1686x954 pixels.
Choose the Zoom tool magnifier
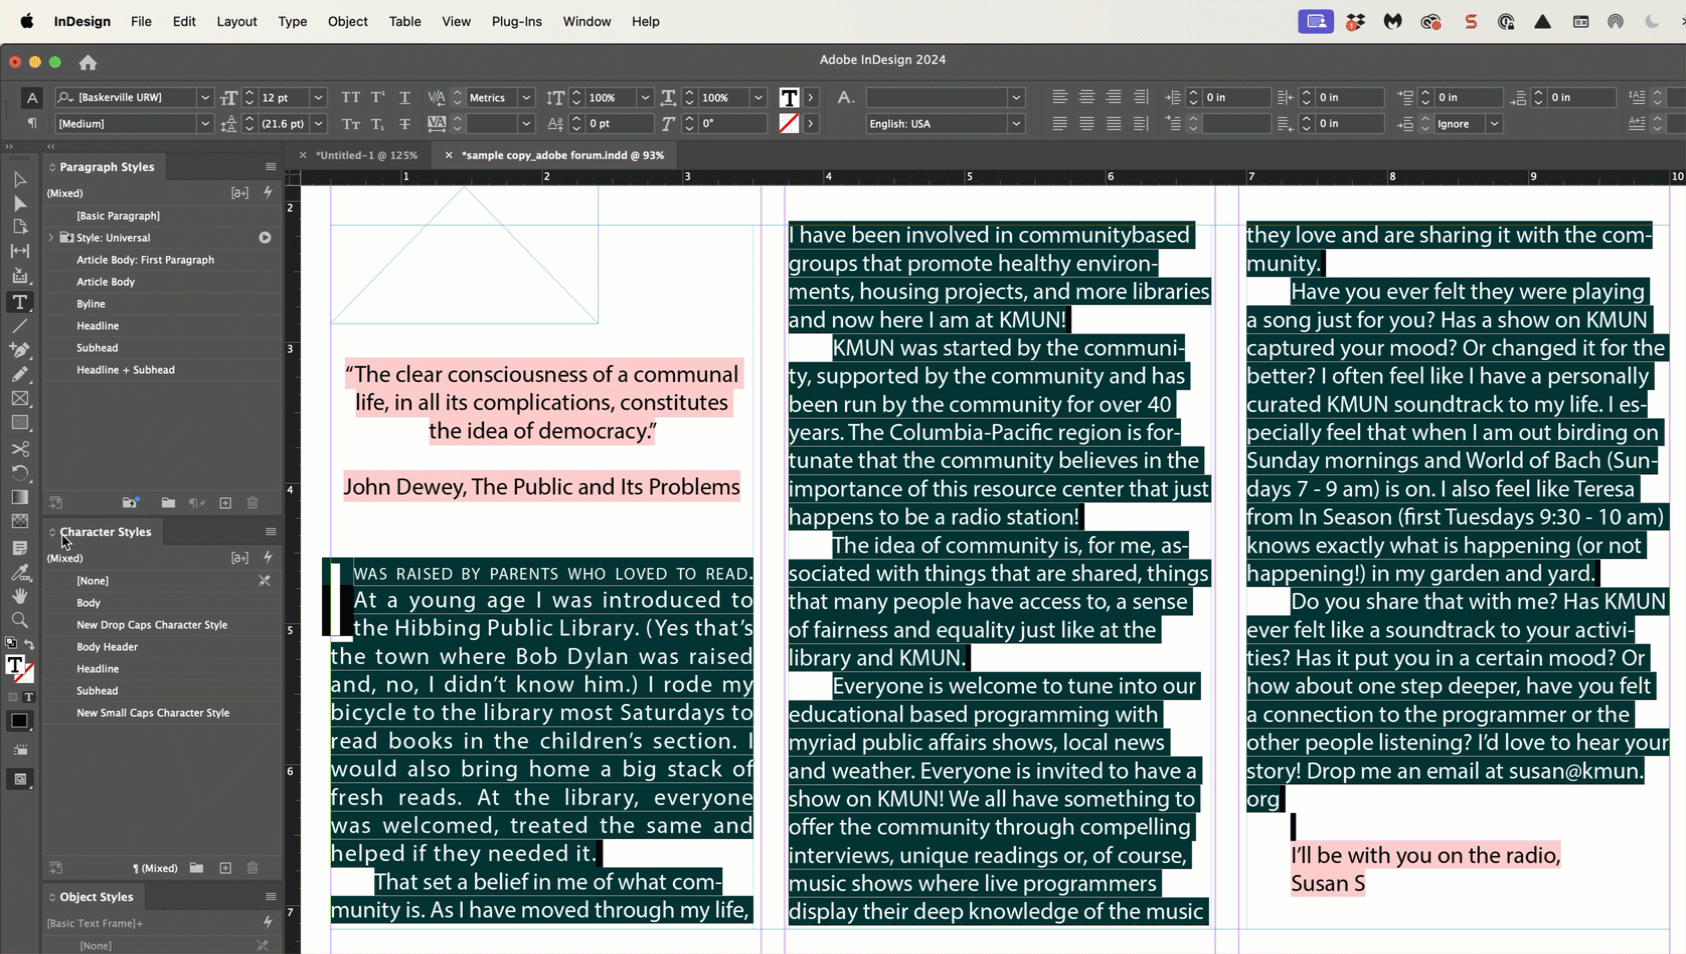(19, 620)
